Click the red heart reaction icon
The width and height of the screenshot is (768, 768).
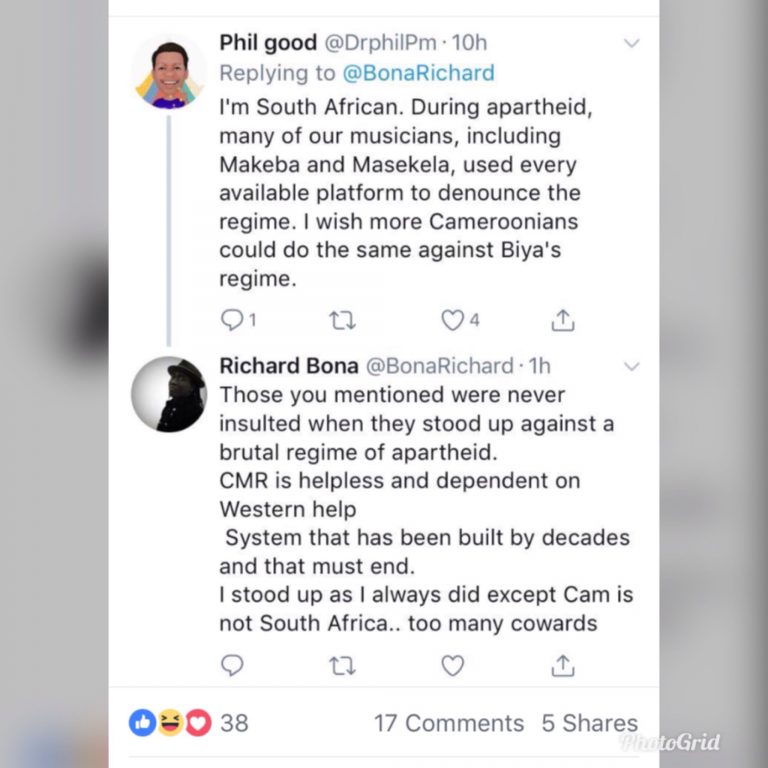(198, 722)
